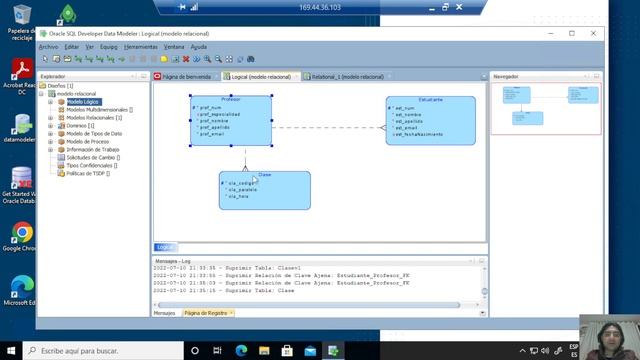Click the Default Size toolbar icon
The height and width of the screenshot is (360, 640).
[240, 59]
